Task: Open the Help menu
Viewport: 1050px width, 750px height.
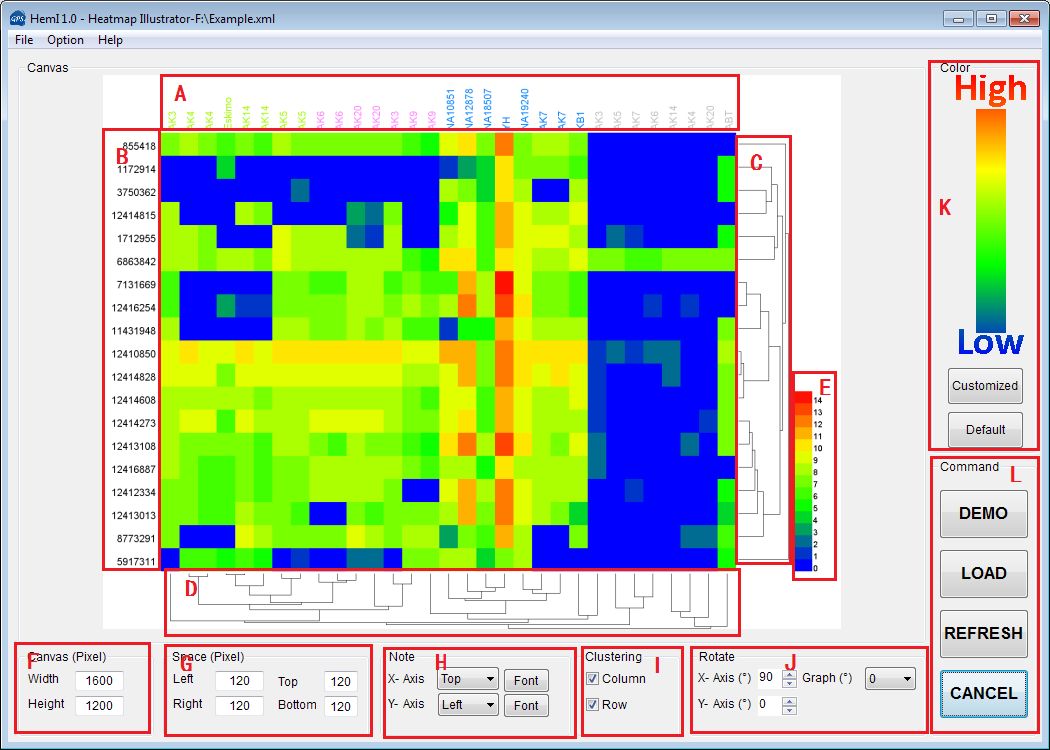Action: (x=110, y=40)
